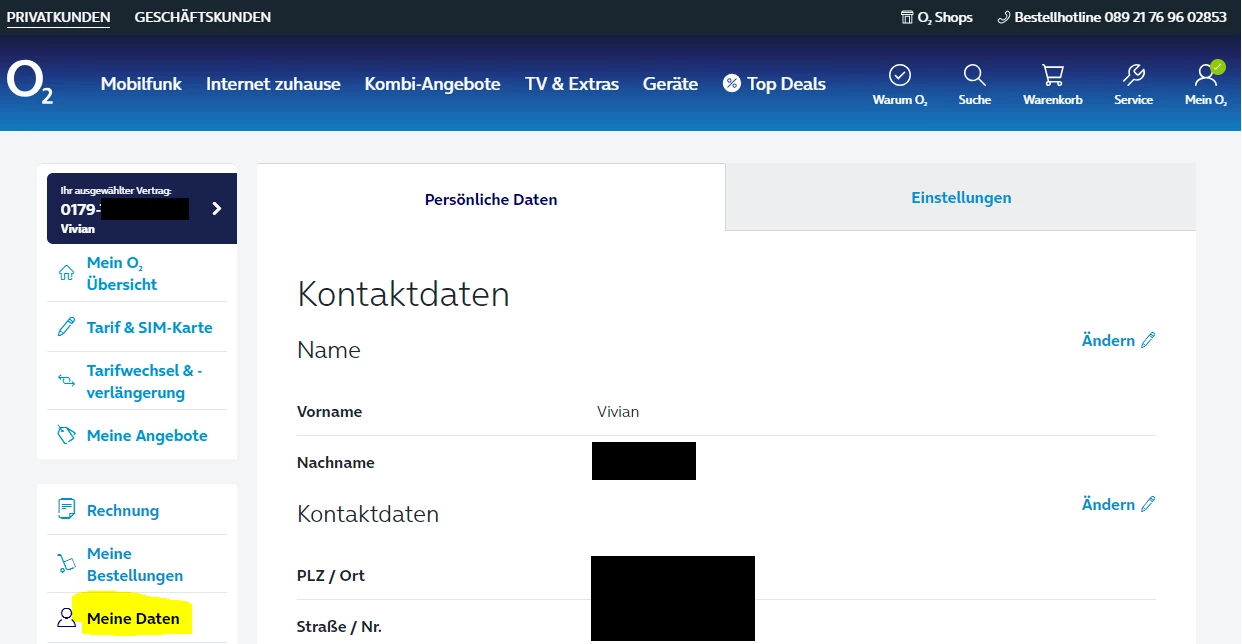This screenshot has height=644, width=1242.
Task: Click the Bestellhotline phone icon
Action: (1004, 17)
